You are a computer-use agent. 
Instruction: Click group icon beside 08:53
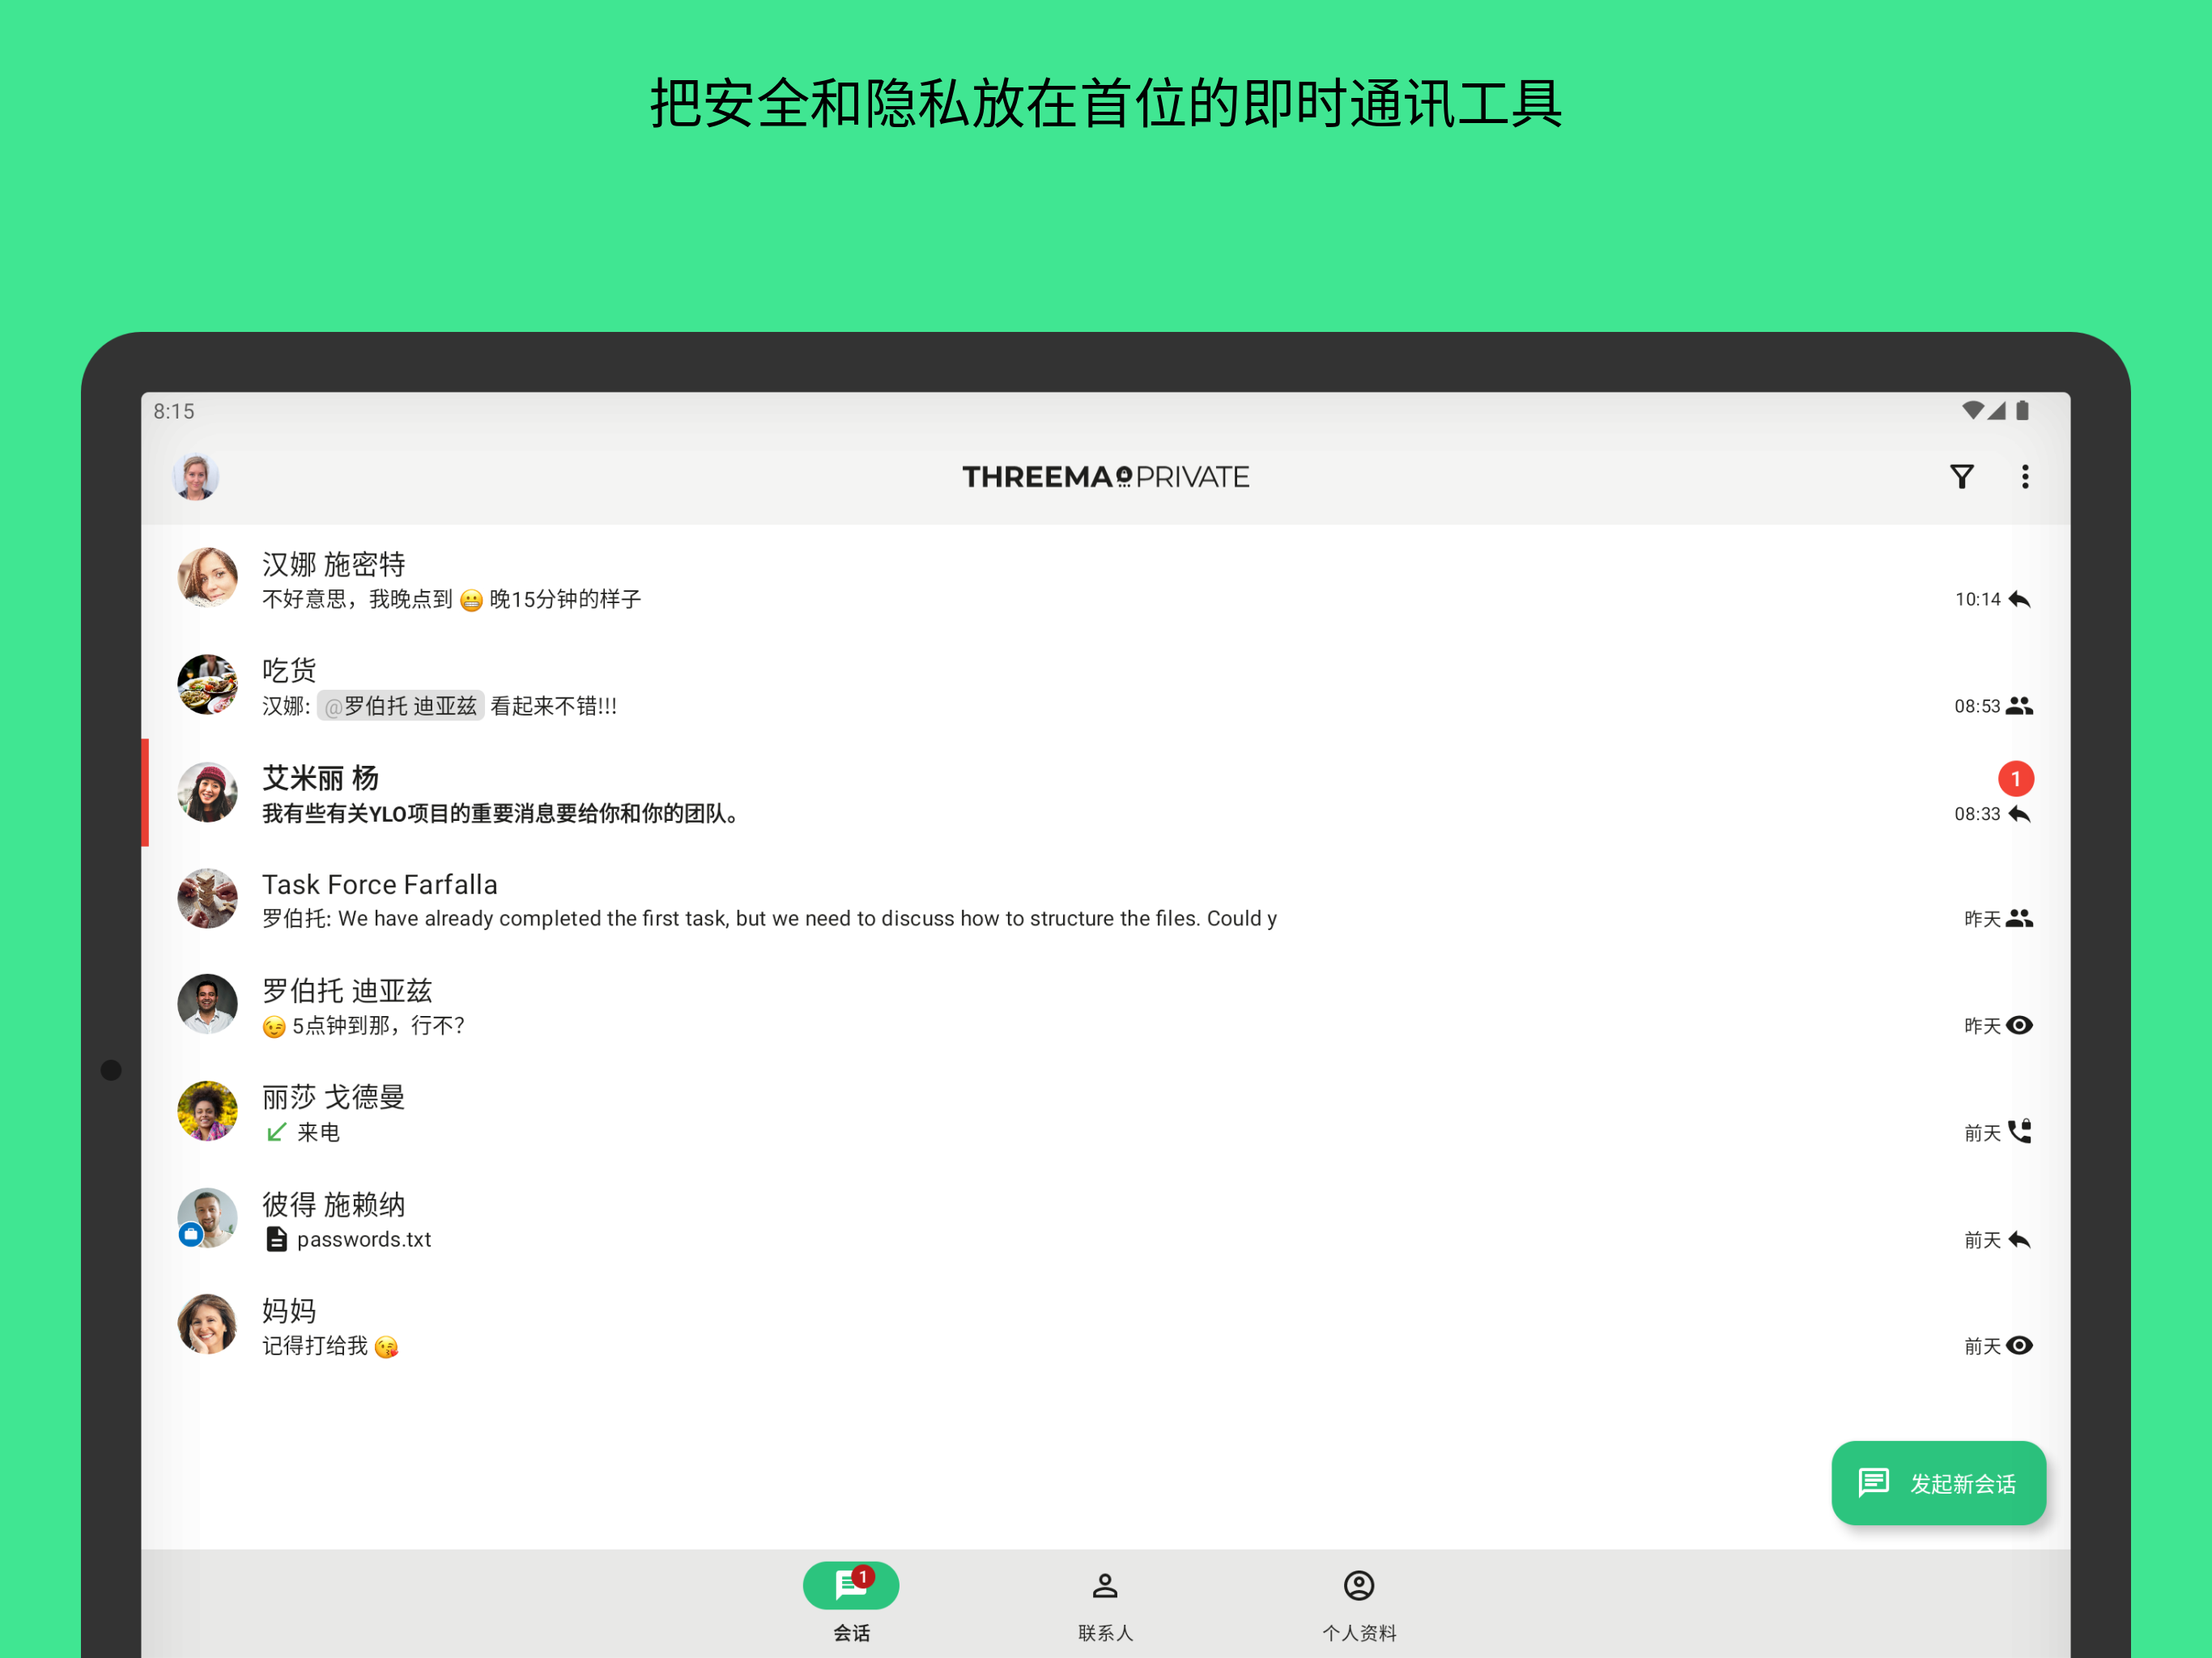click(2019, 706)
